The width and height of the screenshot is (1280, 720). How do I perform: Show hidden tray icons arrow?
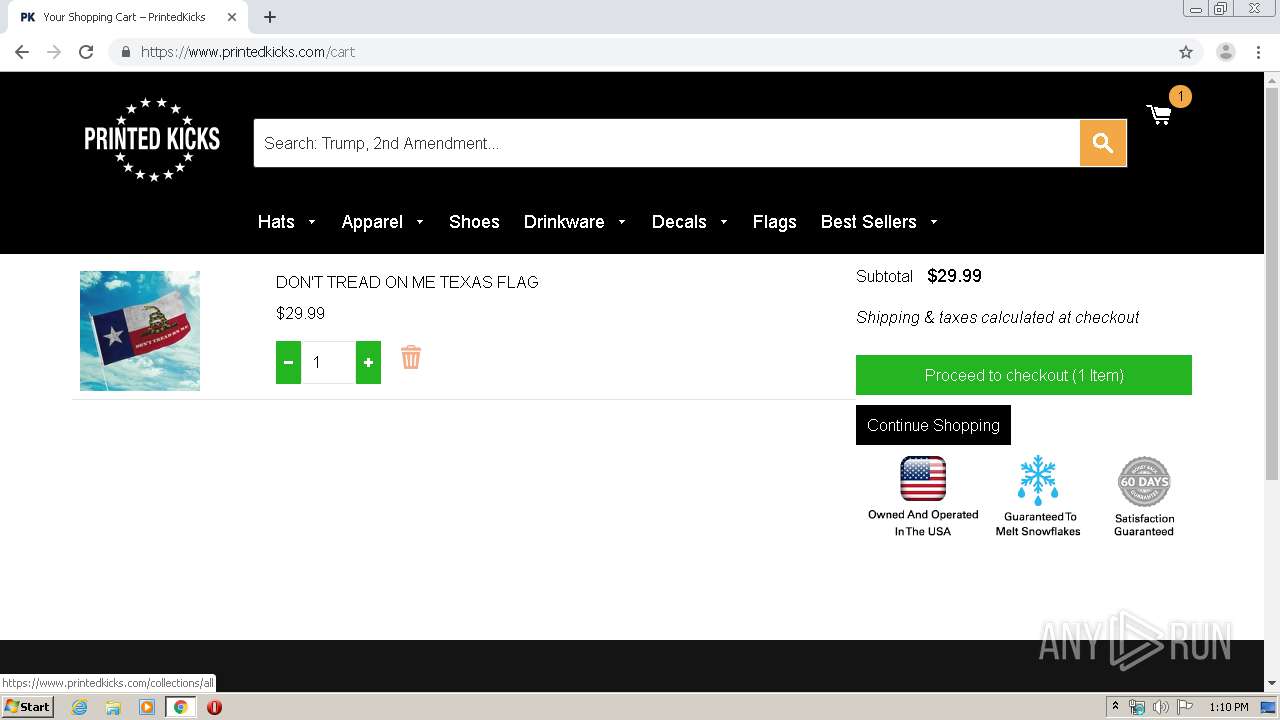pyautogui.click(x=1115, y=707)
